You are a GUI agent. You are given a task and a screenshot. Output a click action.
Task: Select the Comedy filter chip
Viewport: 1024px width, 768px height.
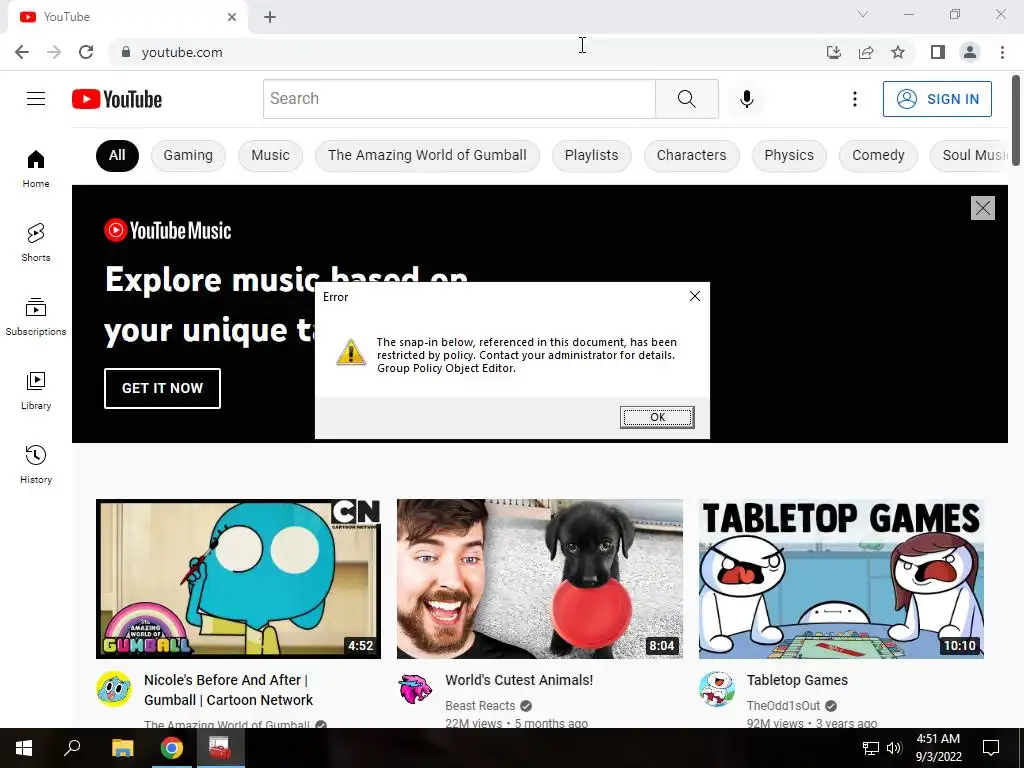click(x=878, y=155)
